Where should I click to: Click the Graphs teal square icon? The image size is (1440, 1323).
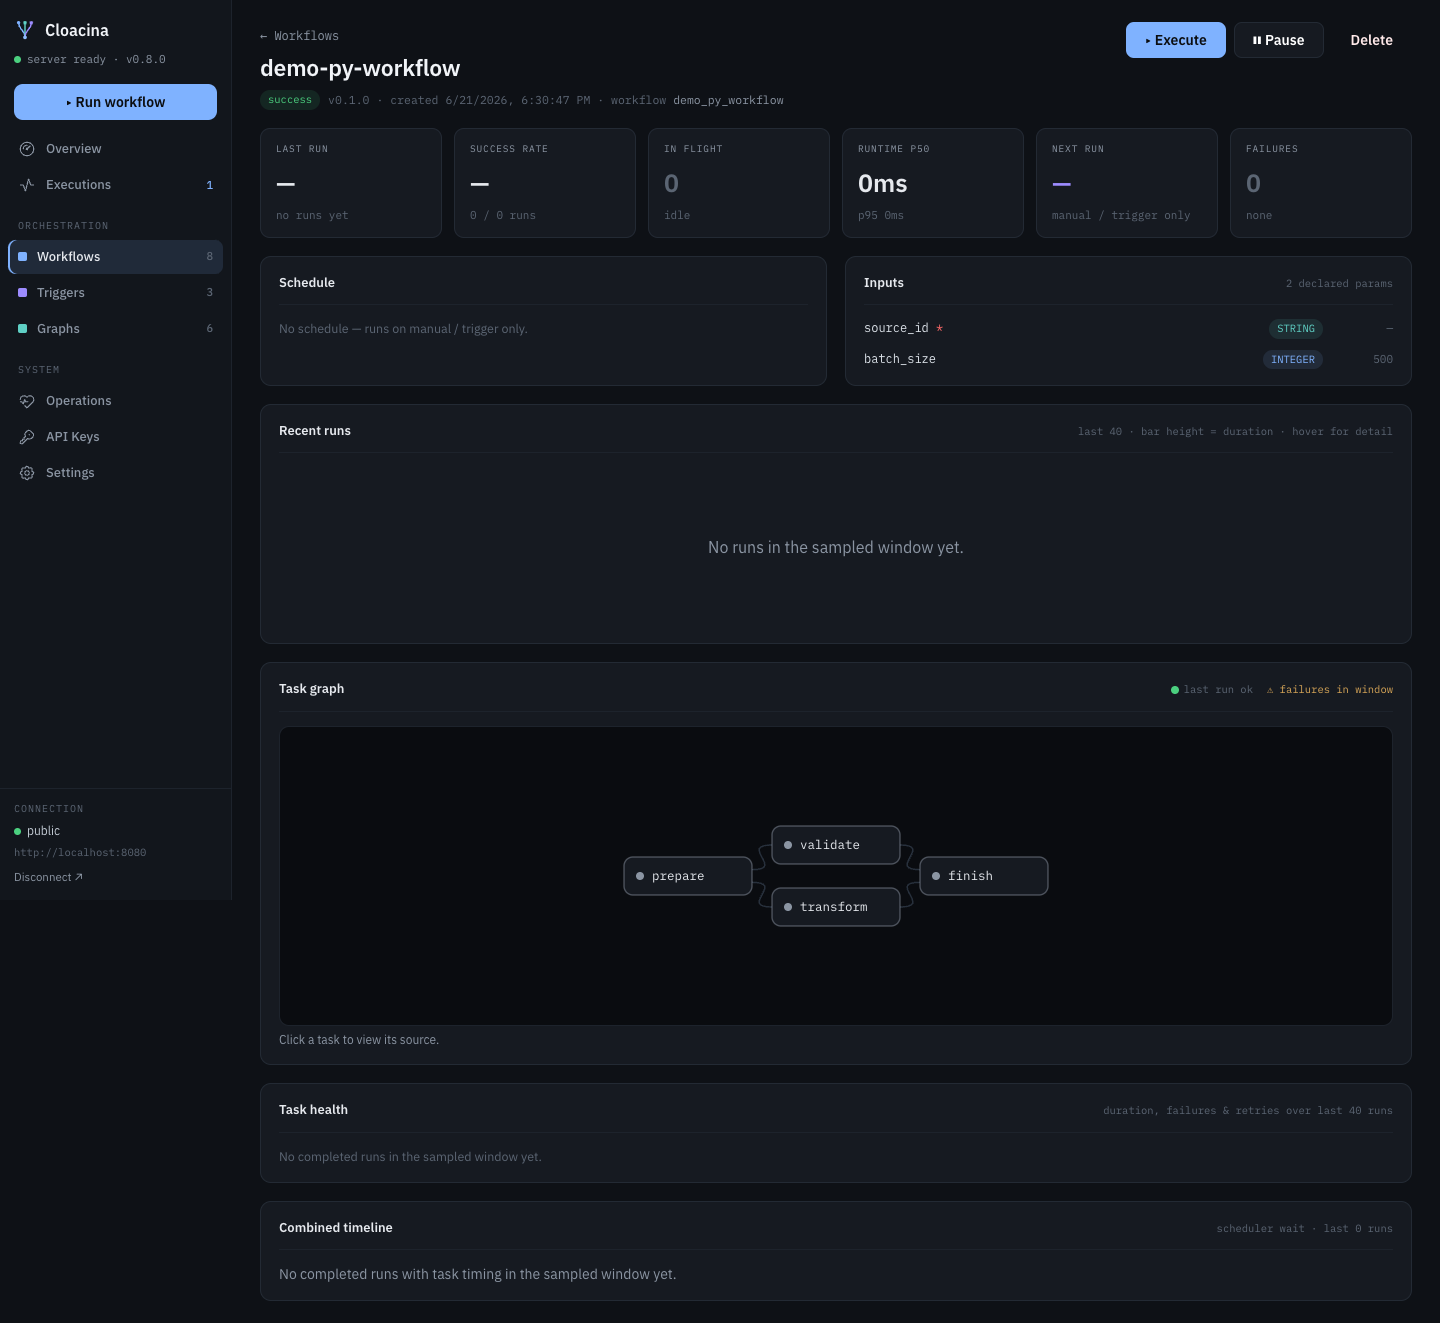pyautogui.click(x=23, y=329)
